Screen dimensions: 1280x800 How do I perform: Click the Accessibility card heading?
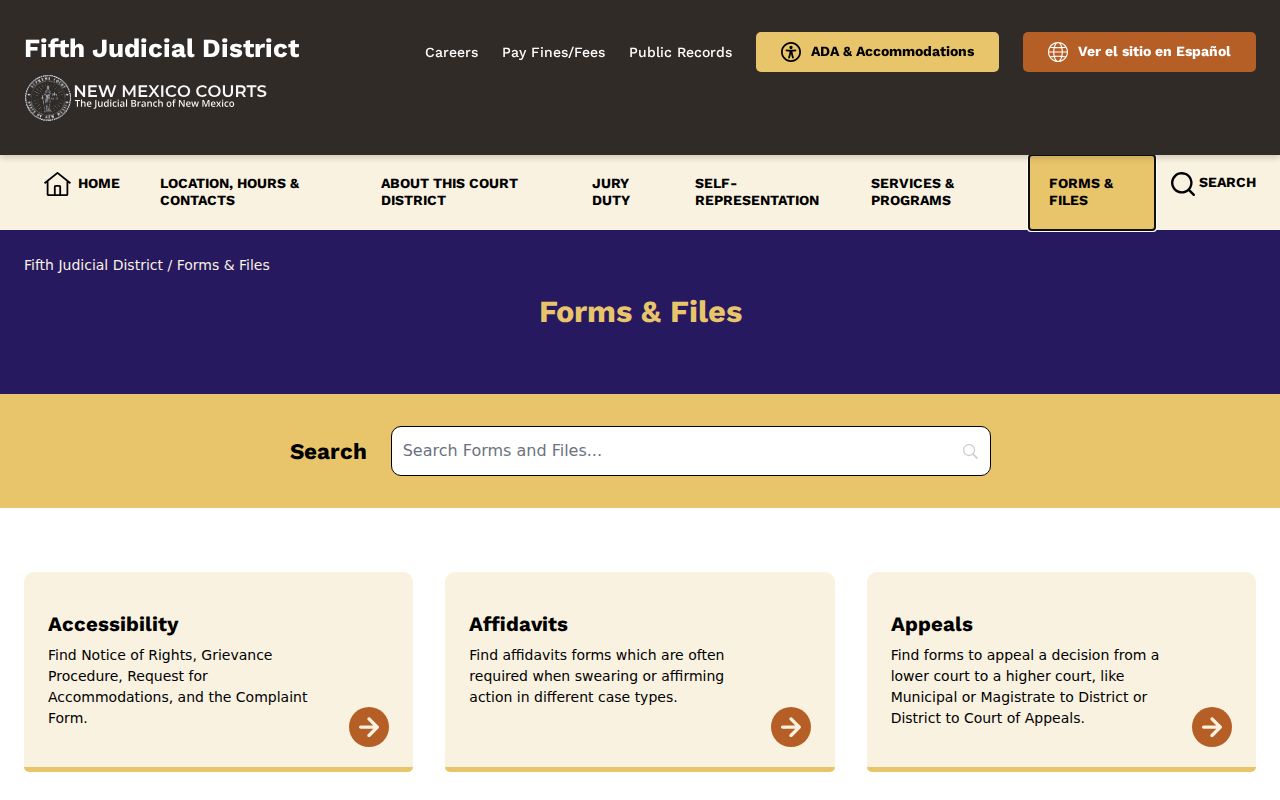113,624
